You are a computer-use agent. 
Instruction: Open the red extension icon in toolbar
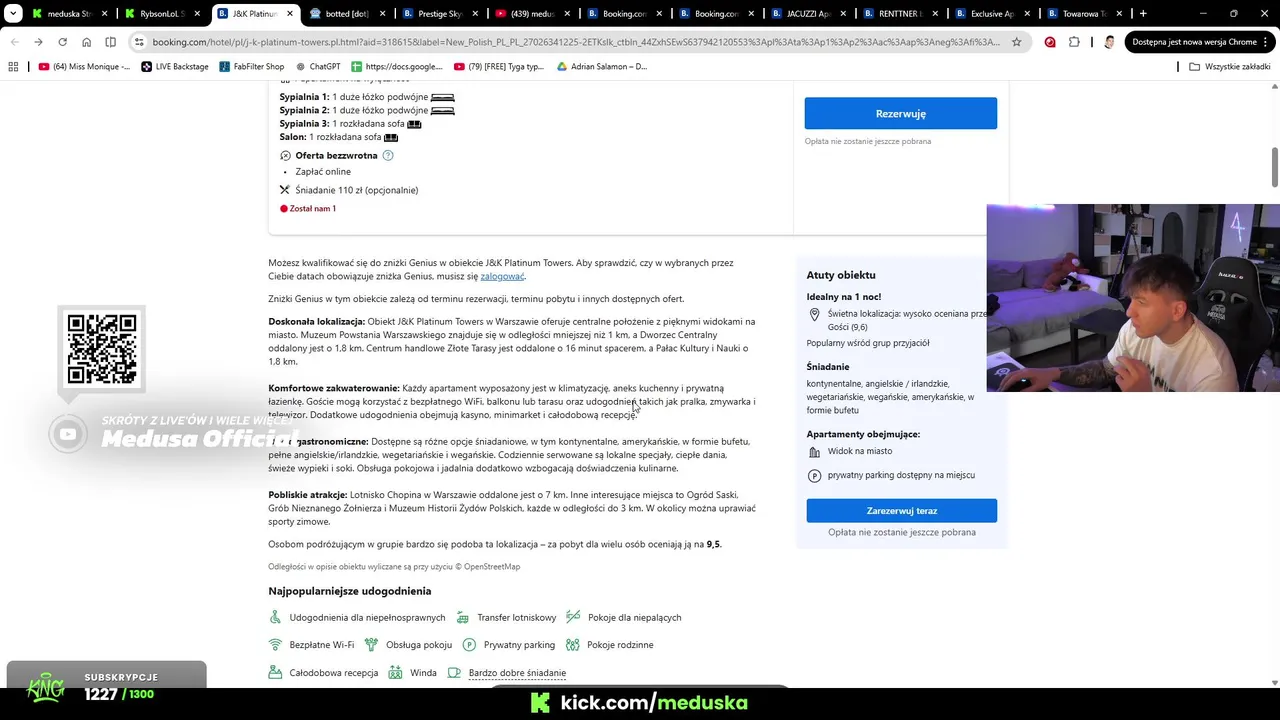pos(1050,42)
